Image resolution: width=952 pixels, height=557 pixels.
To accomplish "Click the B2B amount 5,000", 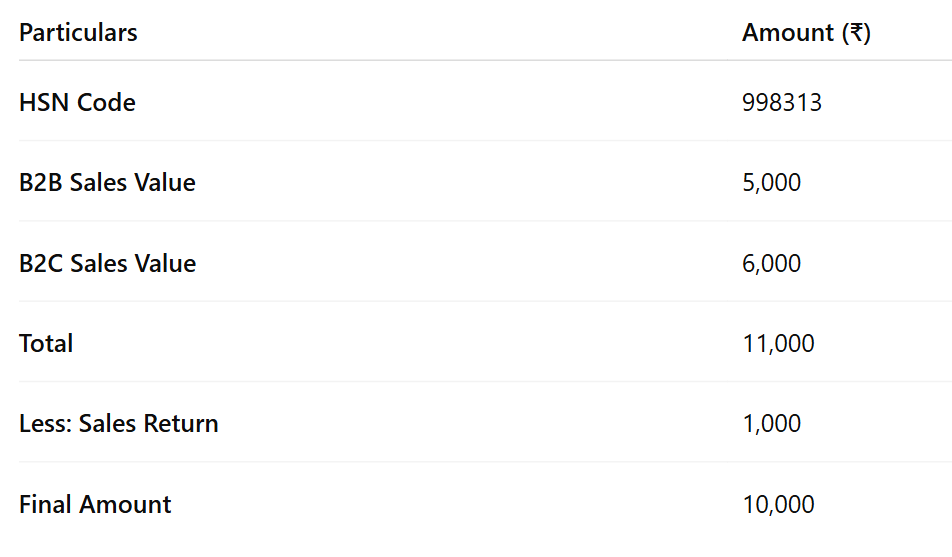I will 771,183.
